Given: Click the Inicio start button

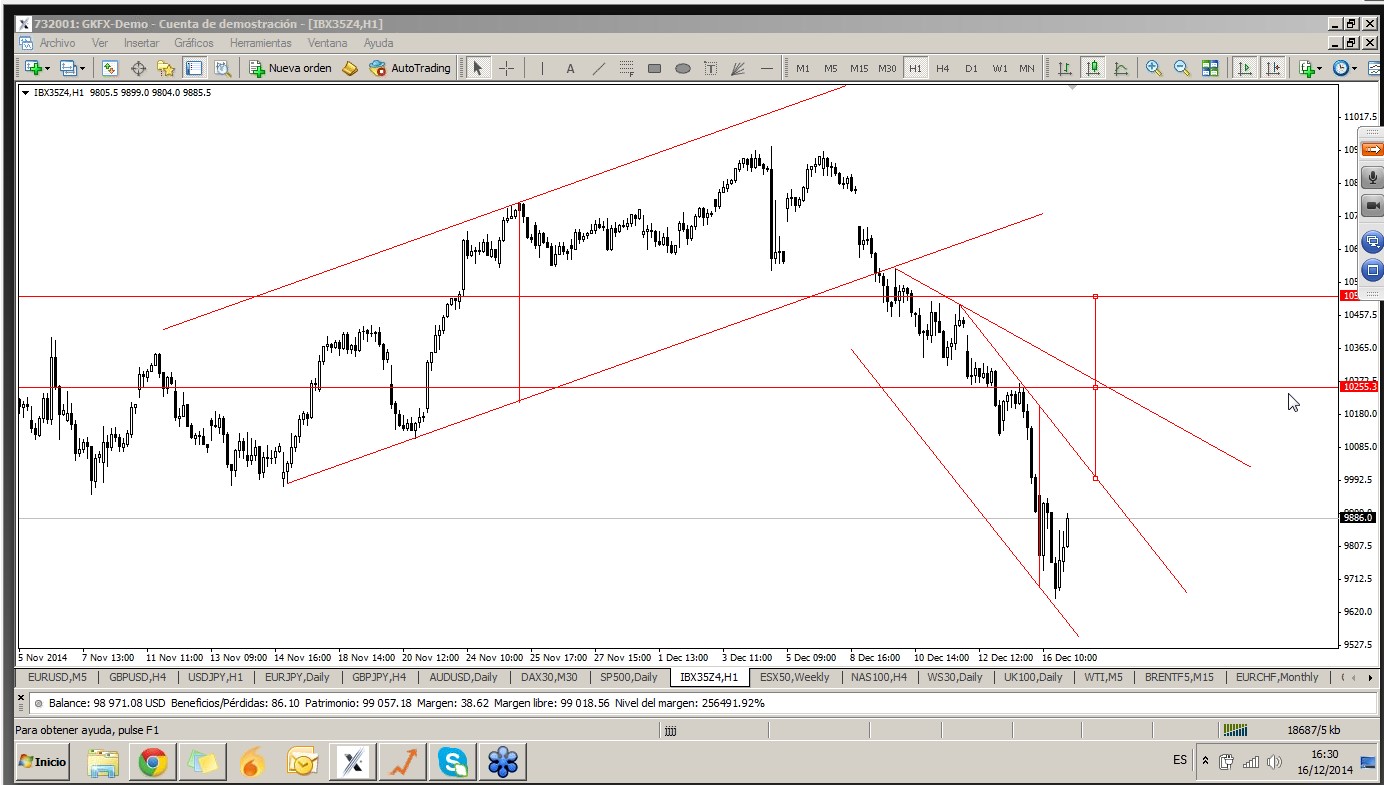Looking at the screenshot, I should [42, 762].
